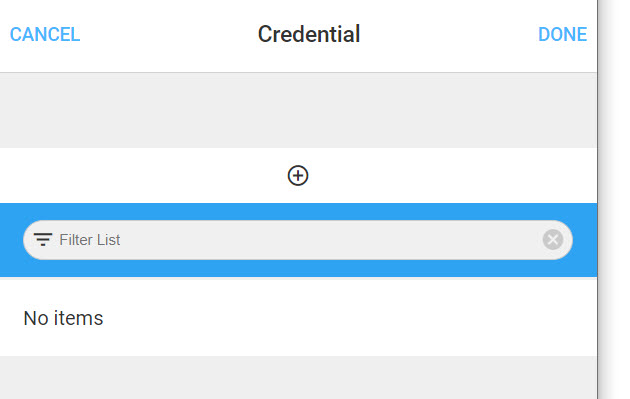Select the No items row

click(x=299, y=317)
